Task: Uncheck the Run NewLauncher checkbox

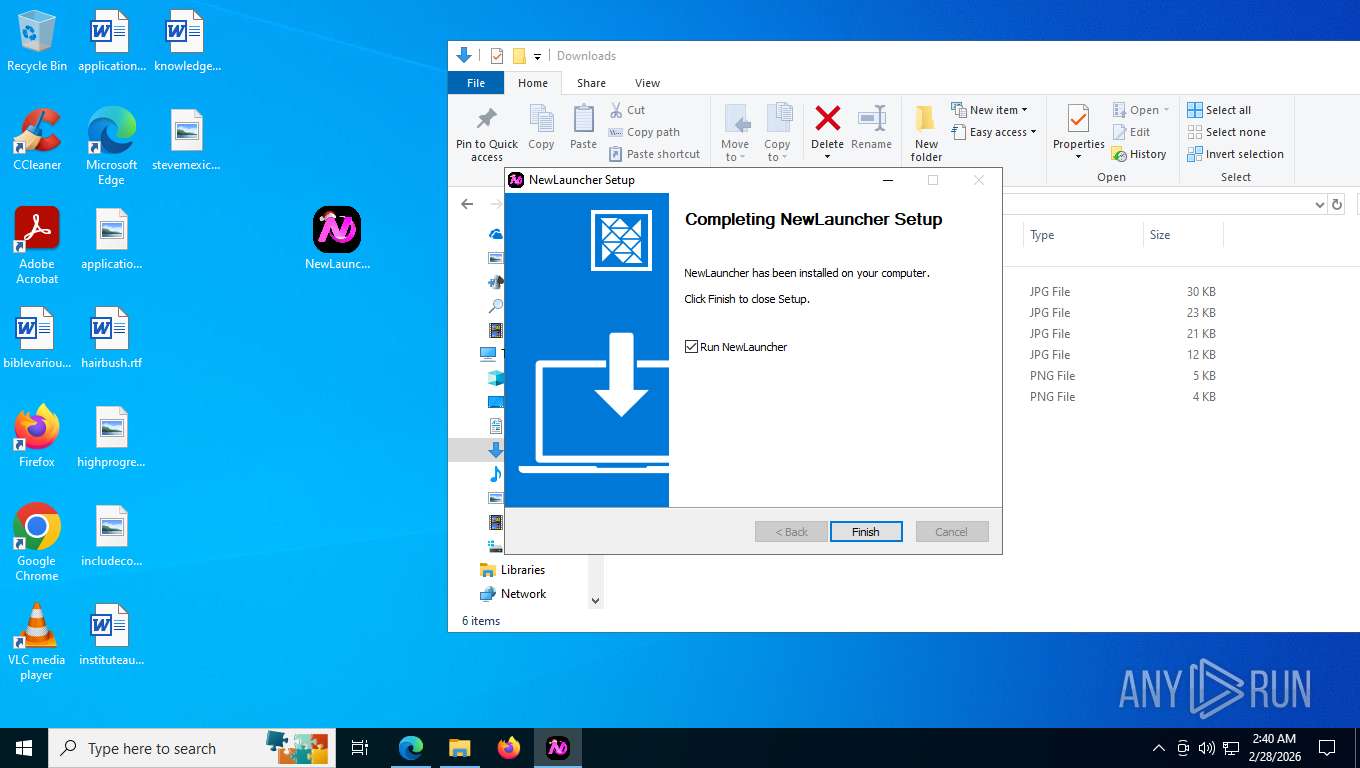Action: point(691,347)
